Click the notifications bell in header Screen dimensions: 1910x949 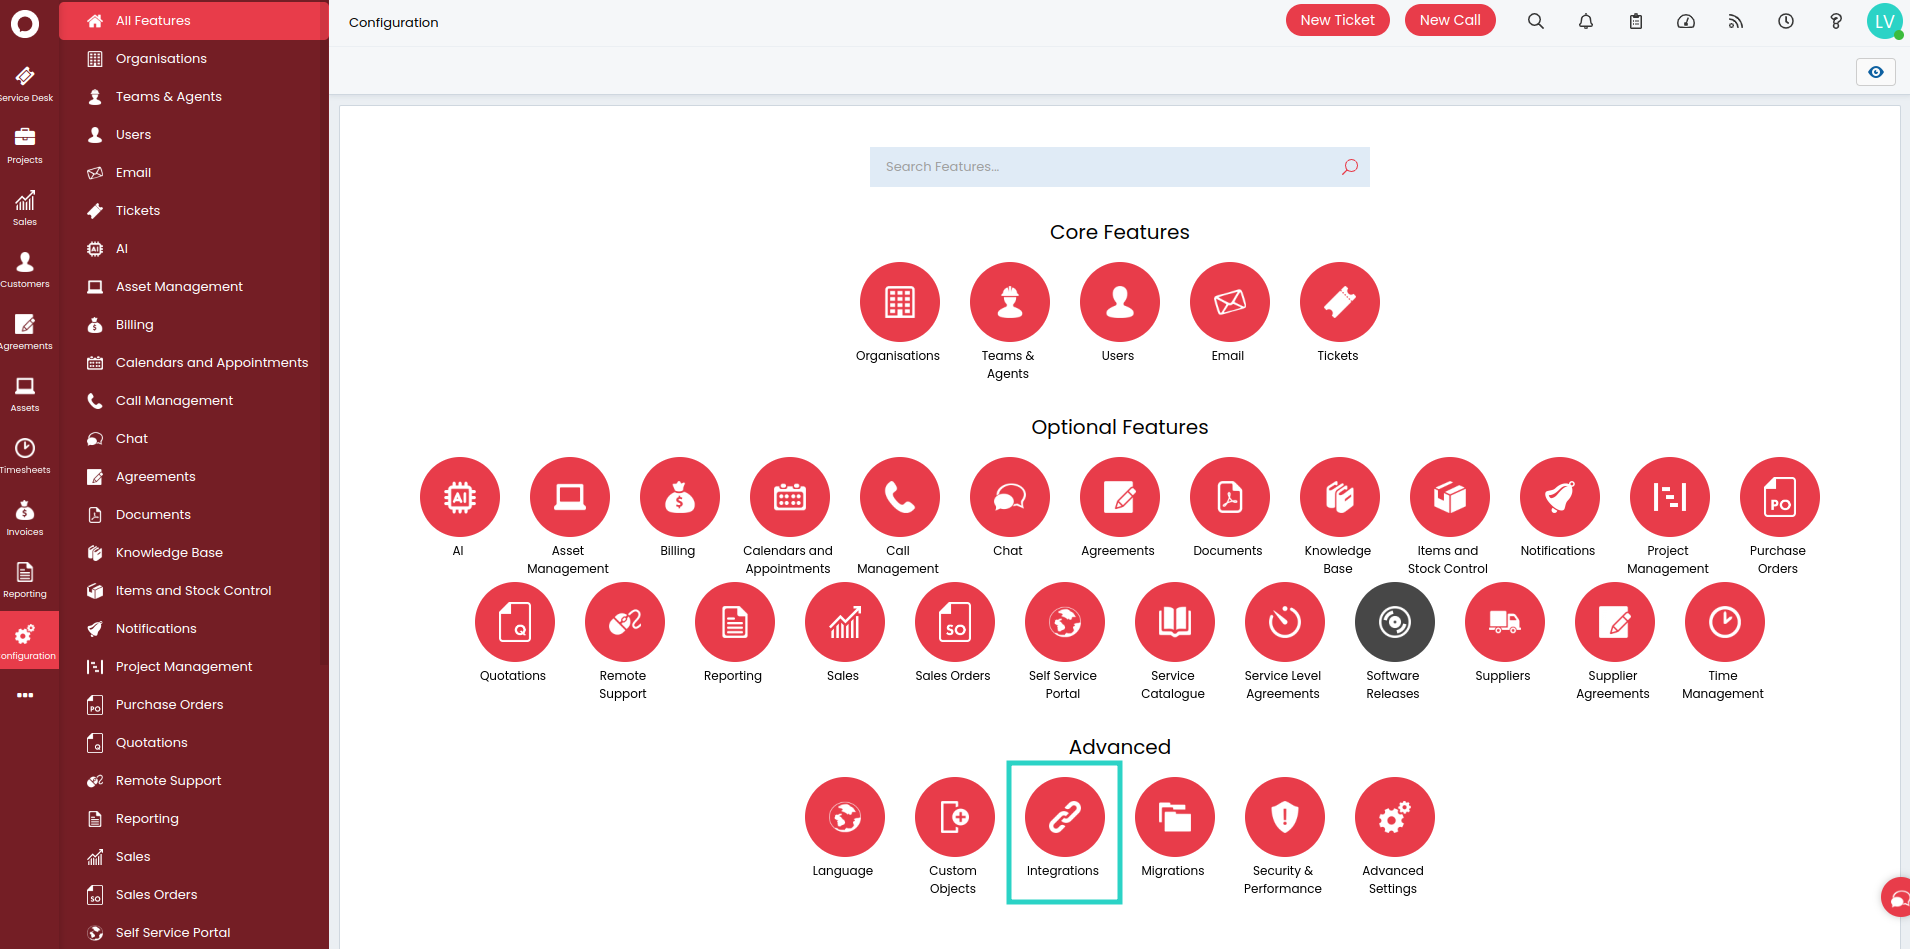coord(1586,21)
